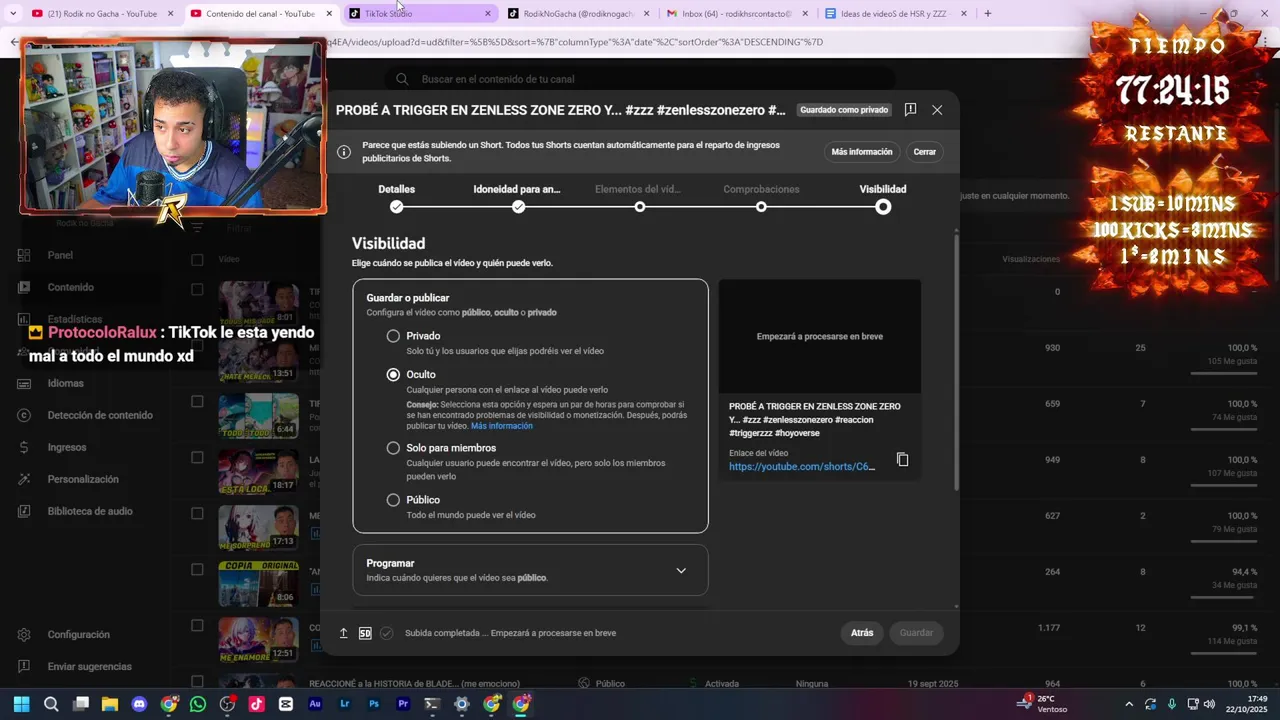
Task: Launch Adobe Premiere Pro from the taskbar
Action: (x=403, y=704)
